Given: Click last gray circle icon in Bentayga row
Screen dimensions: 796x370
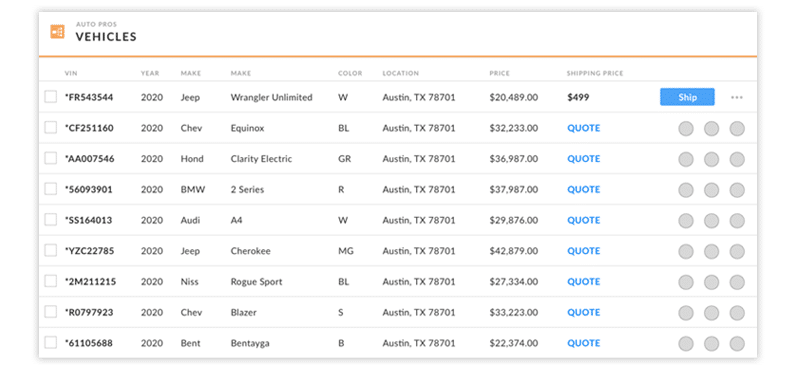Looking at the screenshot, I should (x=737, y=344).
